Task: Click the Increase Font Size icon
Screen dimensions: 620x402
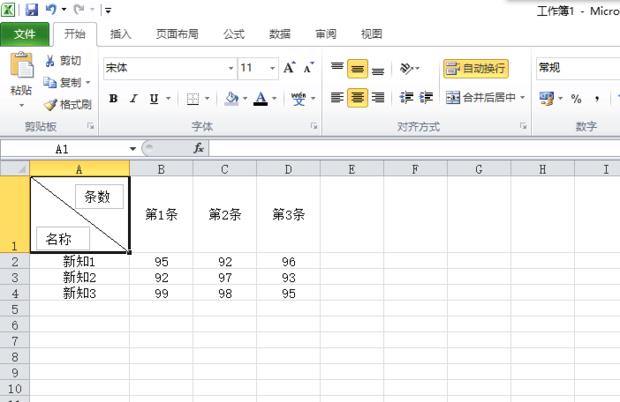Action: click(x=289, y=68)
